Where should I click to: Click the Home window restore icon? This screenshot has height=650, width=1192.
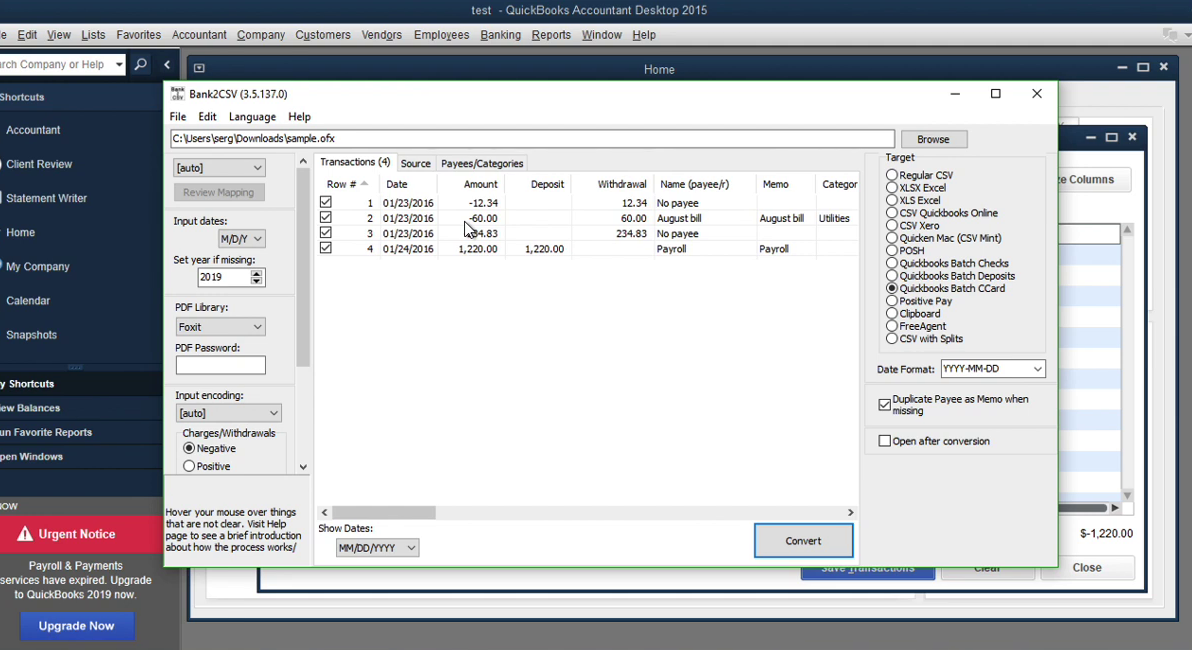click(x=1143, y=68)
